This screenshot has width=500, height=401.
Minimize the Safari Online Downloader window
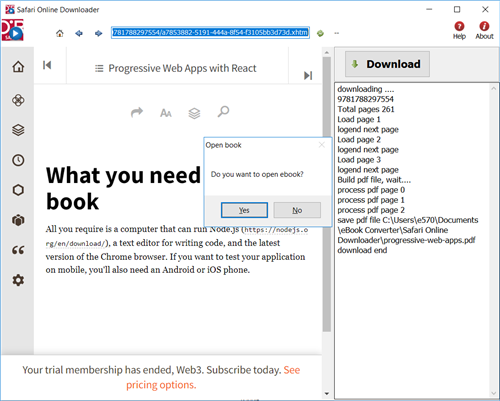[429, 9]
